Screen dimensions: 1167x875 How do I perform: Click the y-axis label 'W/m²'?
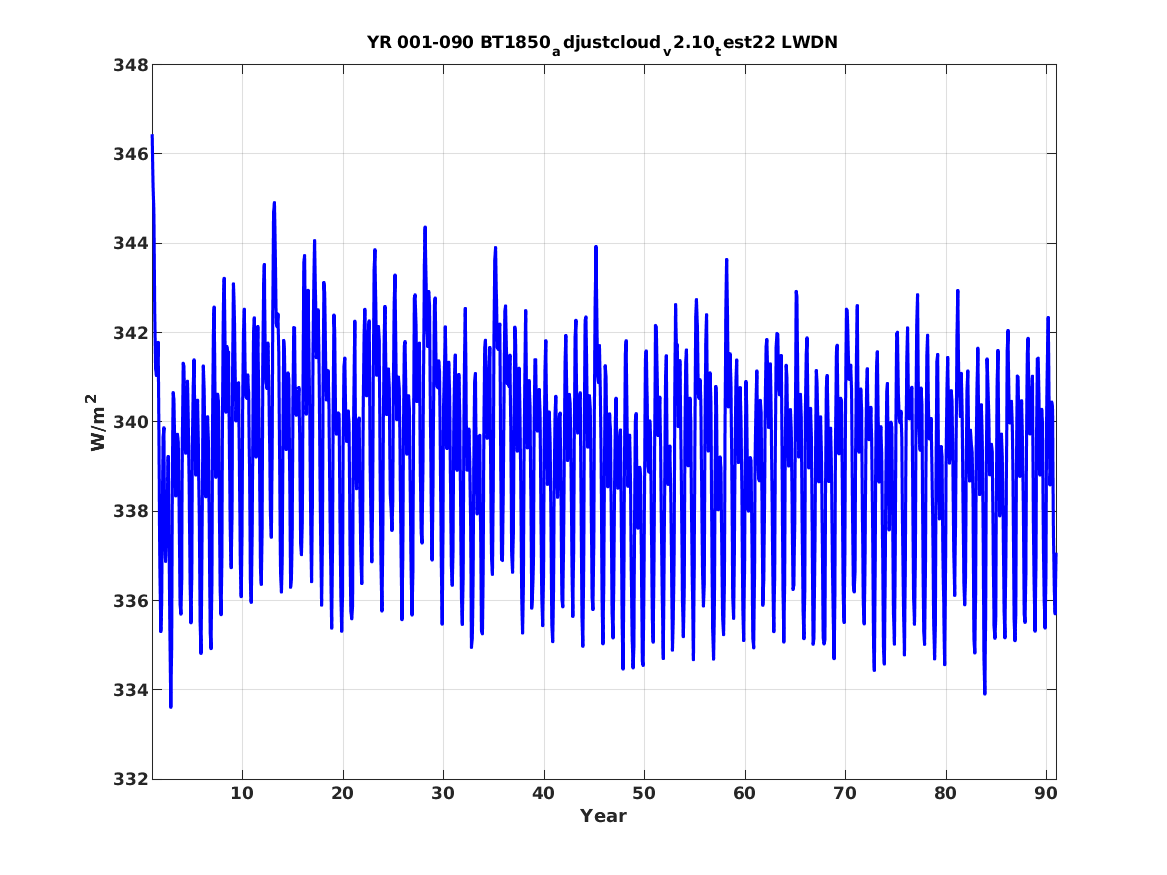pos(97,422)
